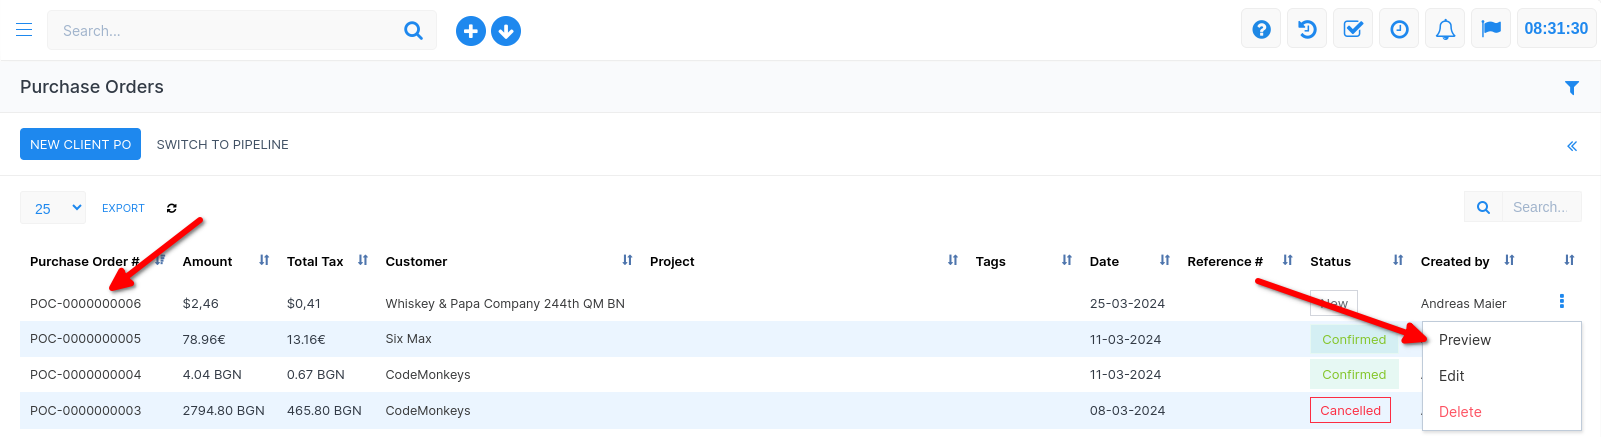Open three-dot actions menu for POC-0000000006
The height and width of the screenshot is (437, 1601).
1561,301
